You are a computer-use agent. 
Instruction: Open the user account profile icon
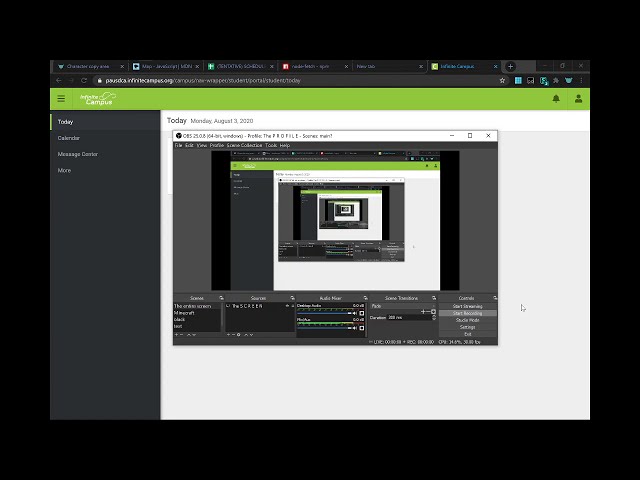click(x=578, y=98)
